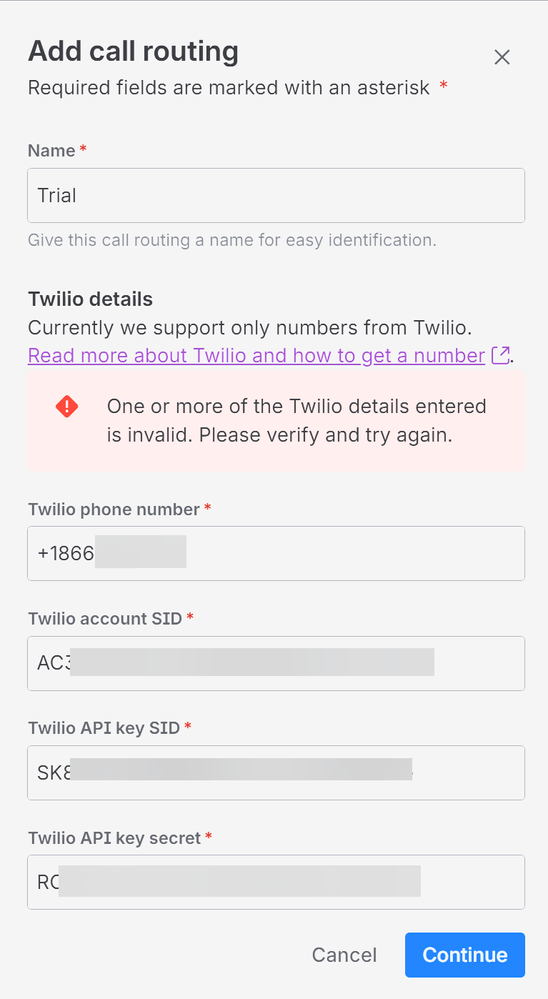The width and height of the screenshot is (548, 999).
Task: Close the Add call routing dialog
Action: point(502,57)
